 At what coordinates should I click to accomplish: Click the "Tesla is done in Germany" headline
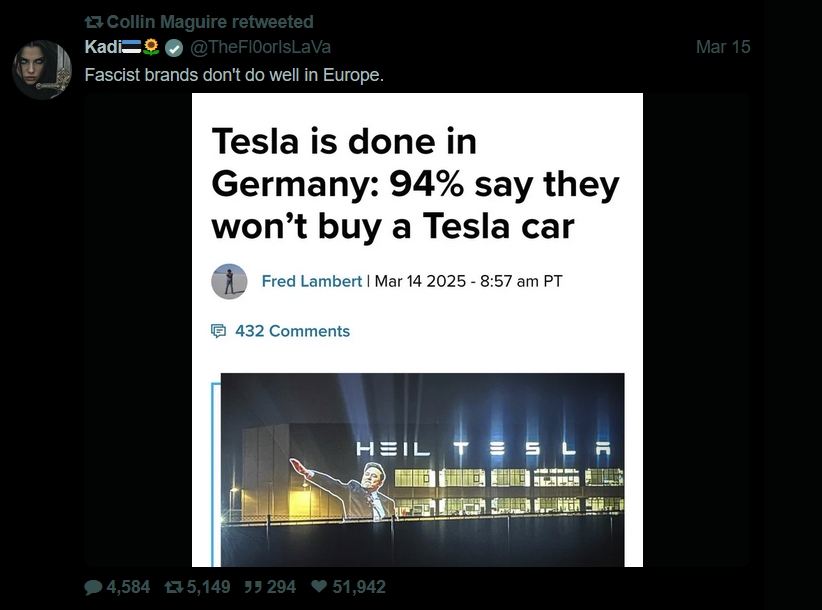pos(415,184)
